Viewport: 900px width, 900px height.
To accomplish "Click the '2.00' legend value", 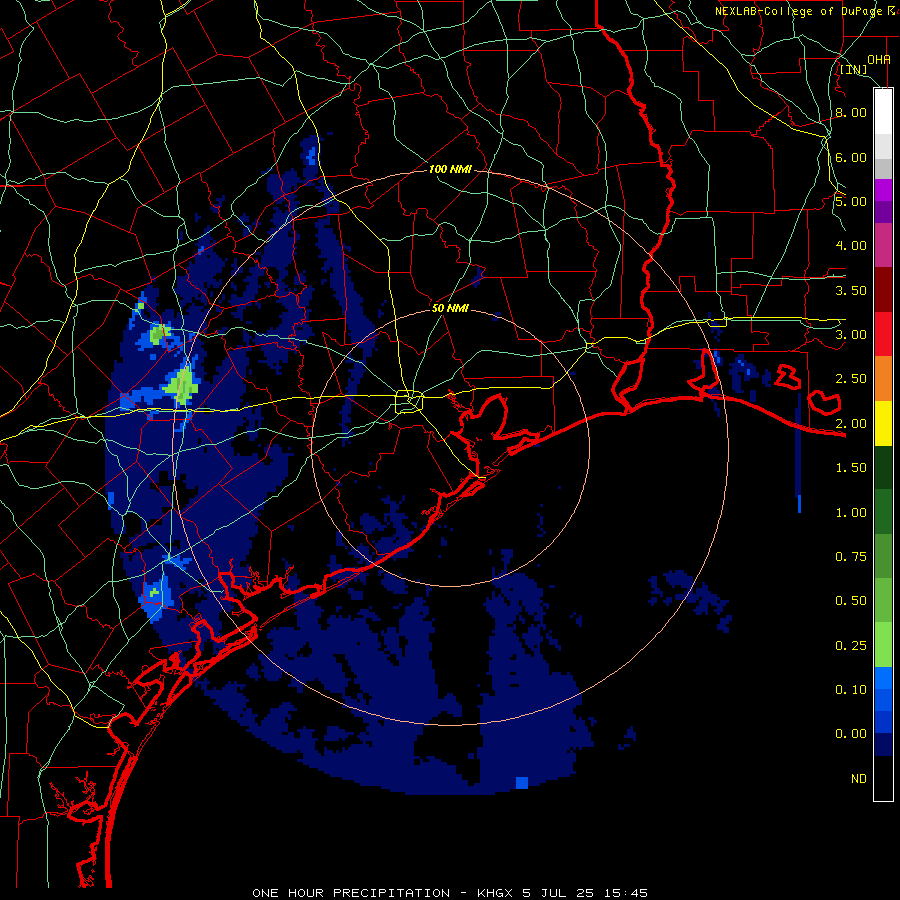I will pyautogui.click(x=851, y=424).
